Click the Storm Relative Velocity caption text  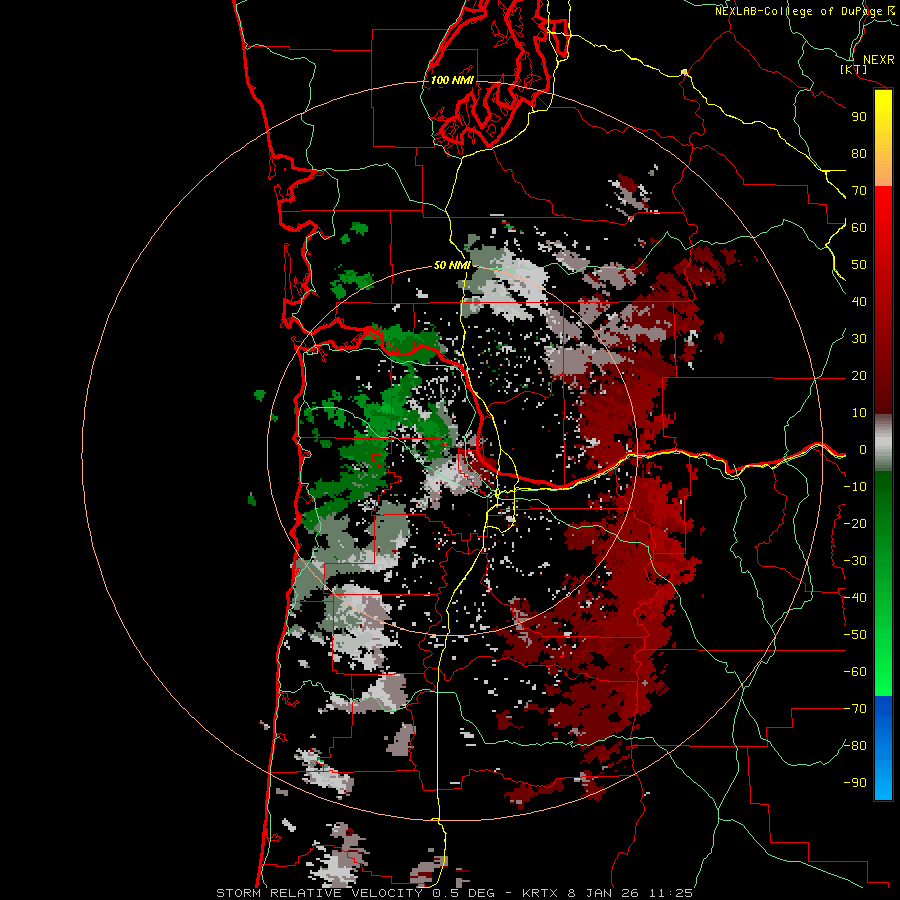454,893
